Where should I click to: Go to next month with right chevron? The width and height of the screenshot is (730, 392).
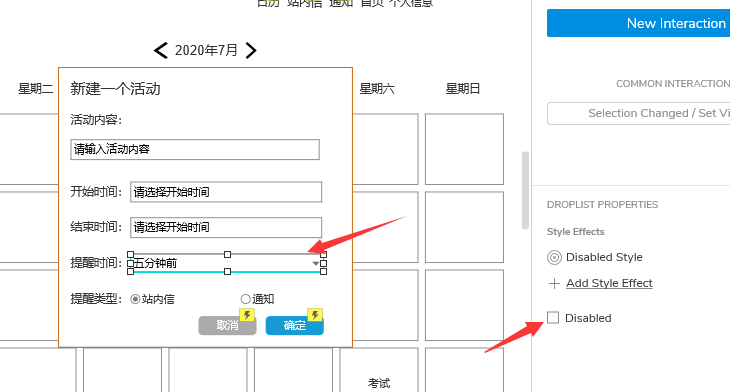251,50
